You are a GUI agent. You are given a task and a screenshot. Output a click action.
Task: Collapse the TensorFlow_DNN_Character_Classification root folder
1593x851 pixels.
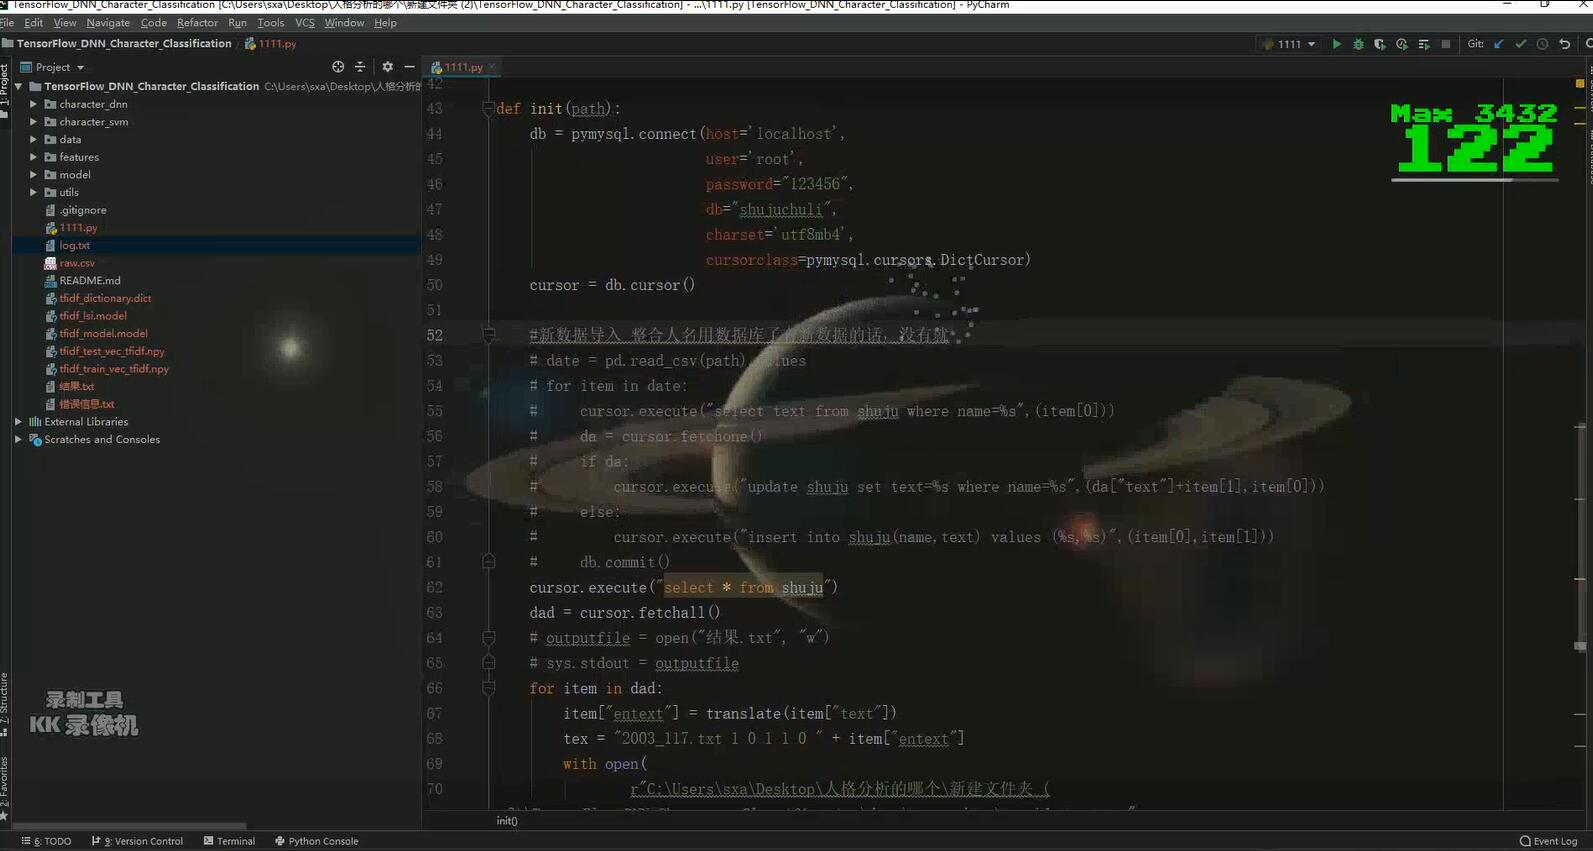click(19, 86)
